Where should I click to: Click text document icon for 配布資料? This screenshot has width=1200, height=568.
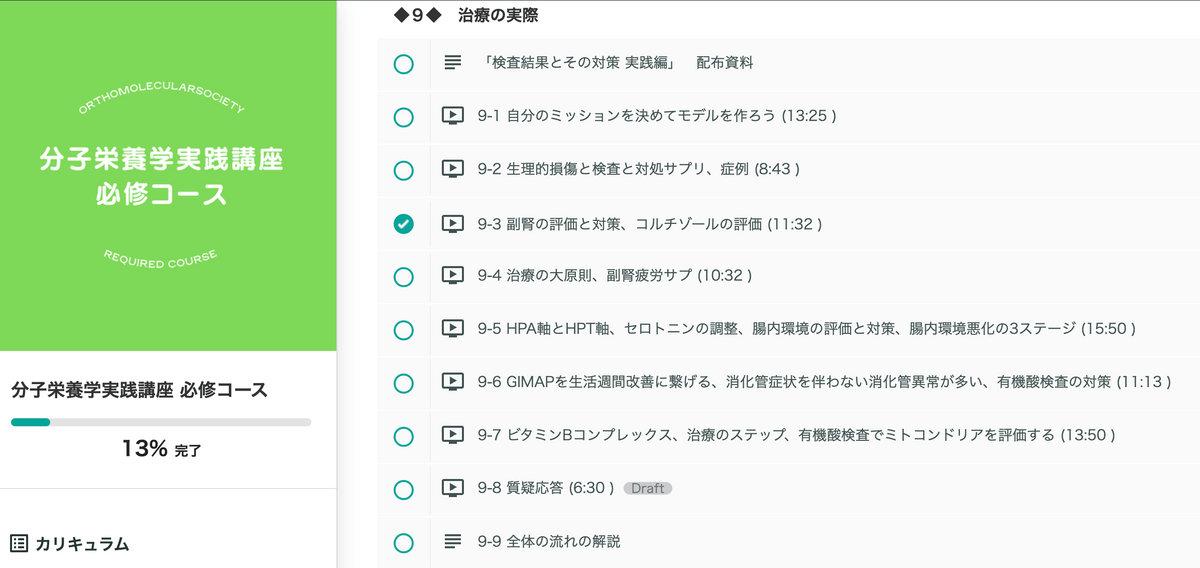pyautogui.click(x=453, y=63)
